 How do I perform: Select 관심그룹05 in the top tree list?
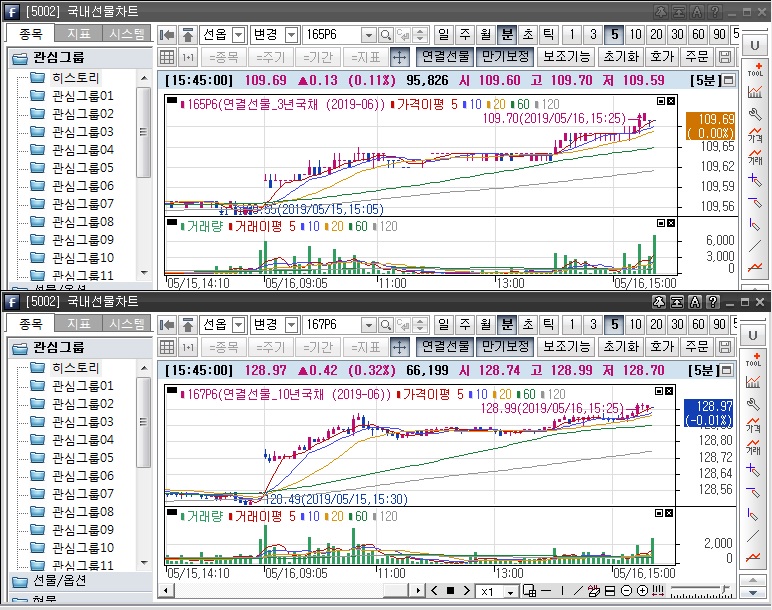[x=82, y=167]
